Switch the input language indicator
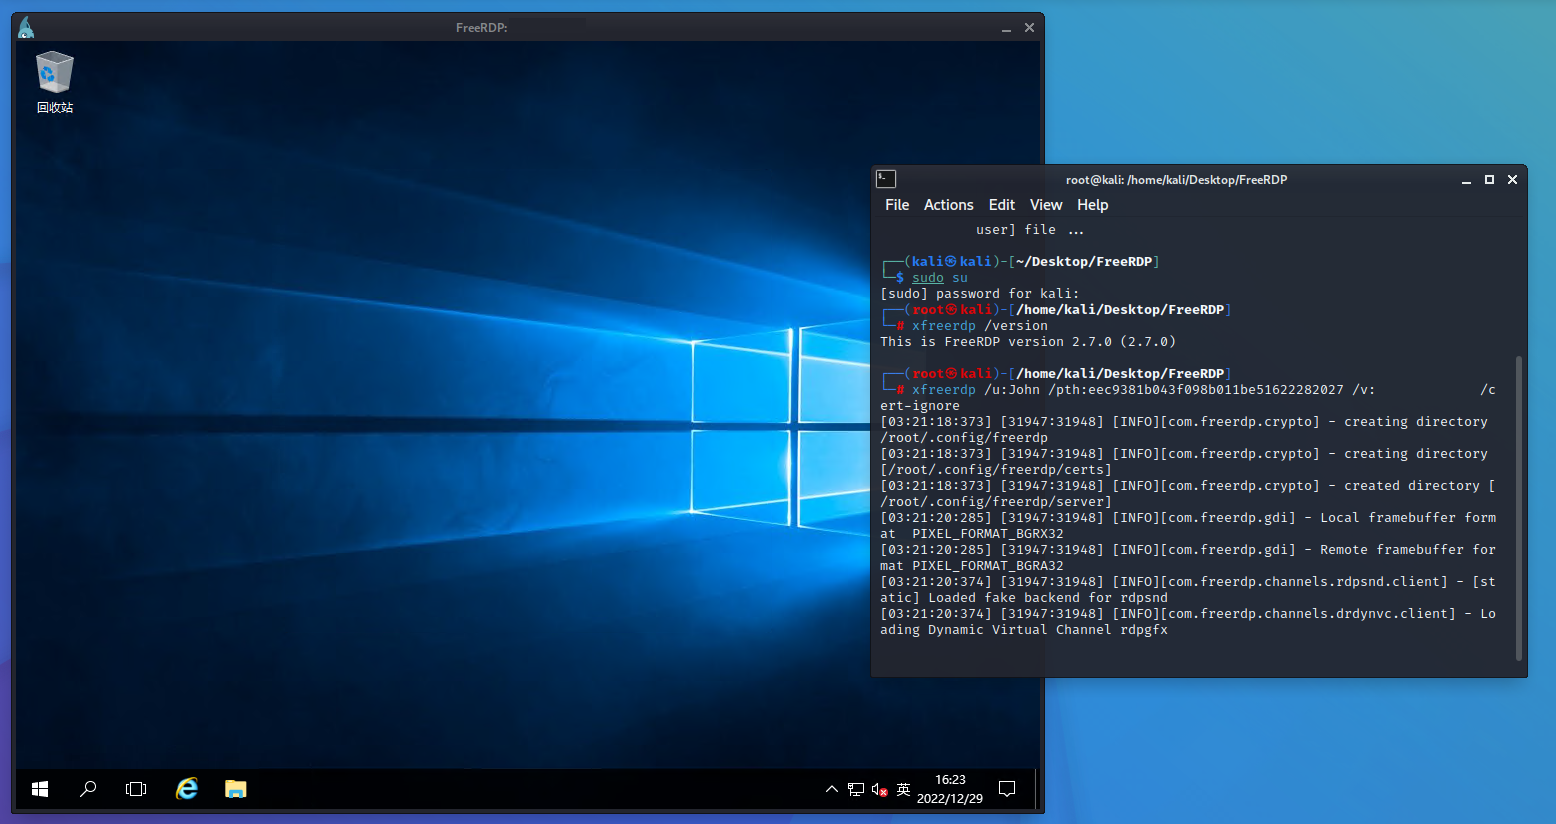The image size is (1556, 824). coord(903,789)
